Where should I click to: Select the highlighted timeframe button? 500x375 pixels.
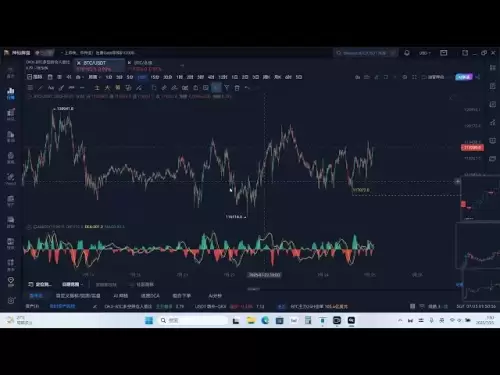tap(142, 77)
